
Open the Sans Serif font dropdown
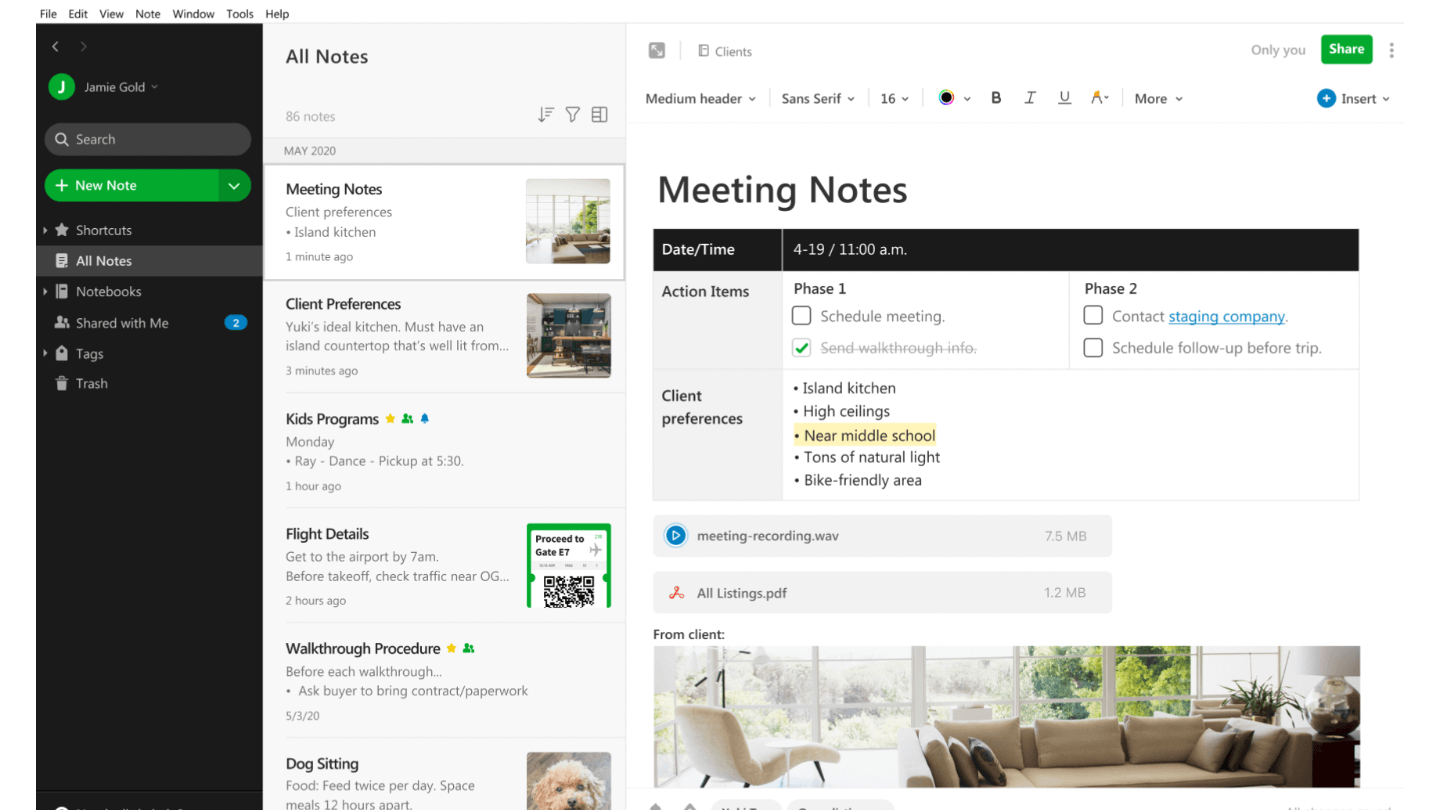(818, 98)
